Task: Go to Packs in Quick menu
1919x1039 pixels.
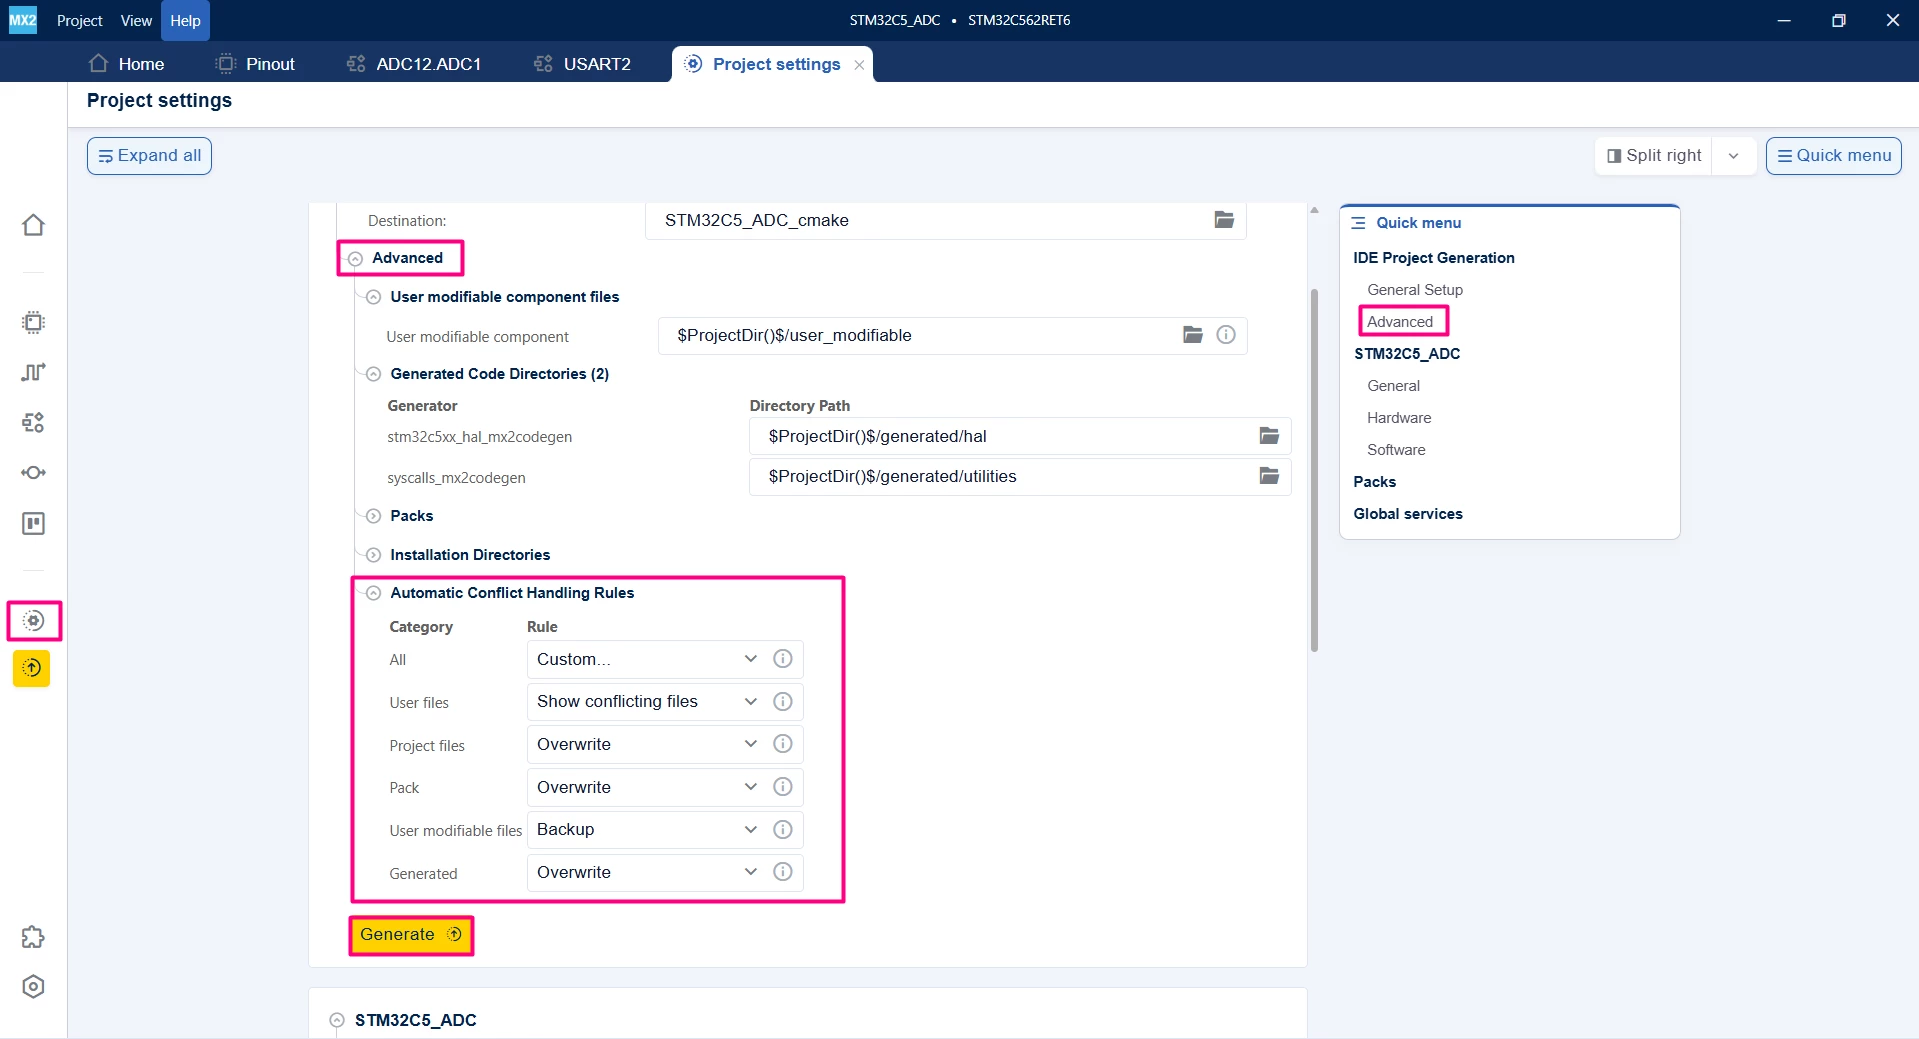Action: (1374, 482)
